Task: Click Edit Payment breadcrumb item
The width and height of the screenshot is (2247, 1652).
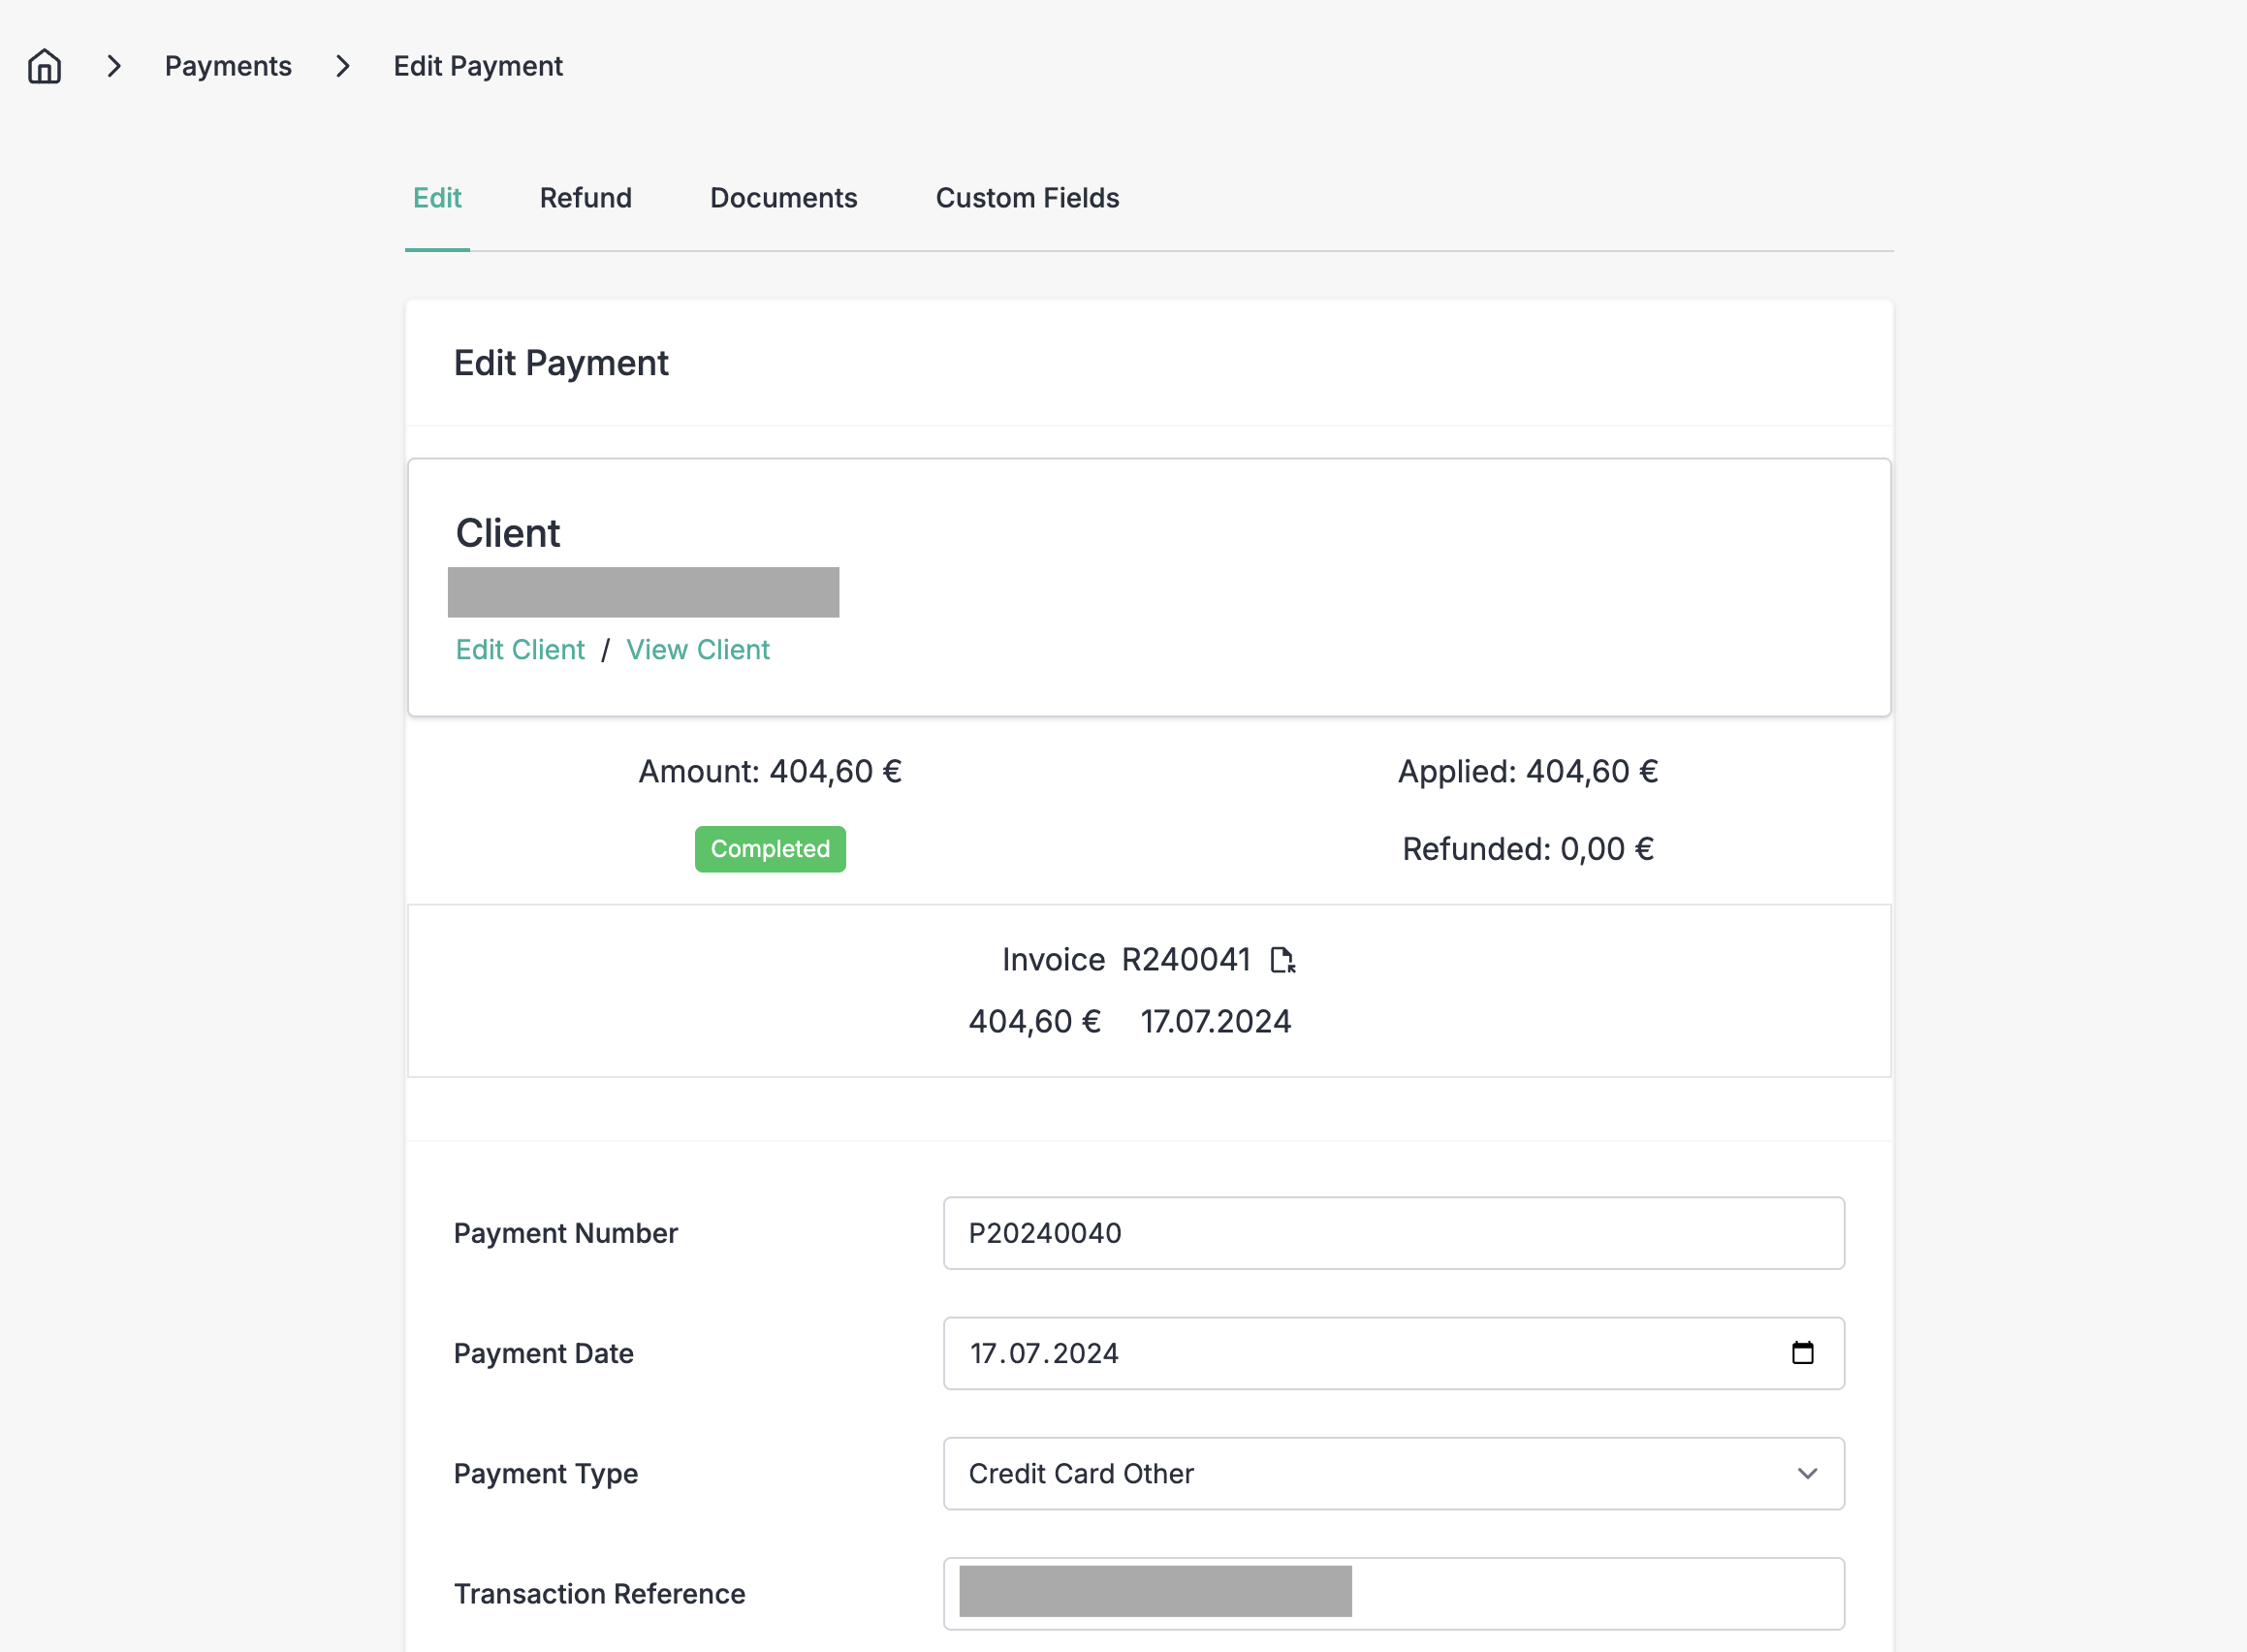Action: pyautogui.click(x=478, y=66)
